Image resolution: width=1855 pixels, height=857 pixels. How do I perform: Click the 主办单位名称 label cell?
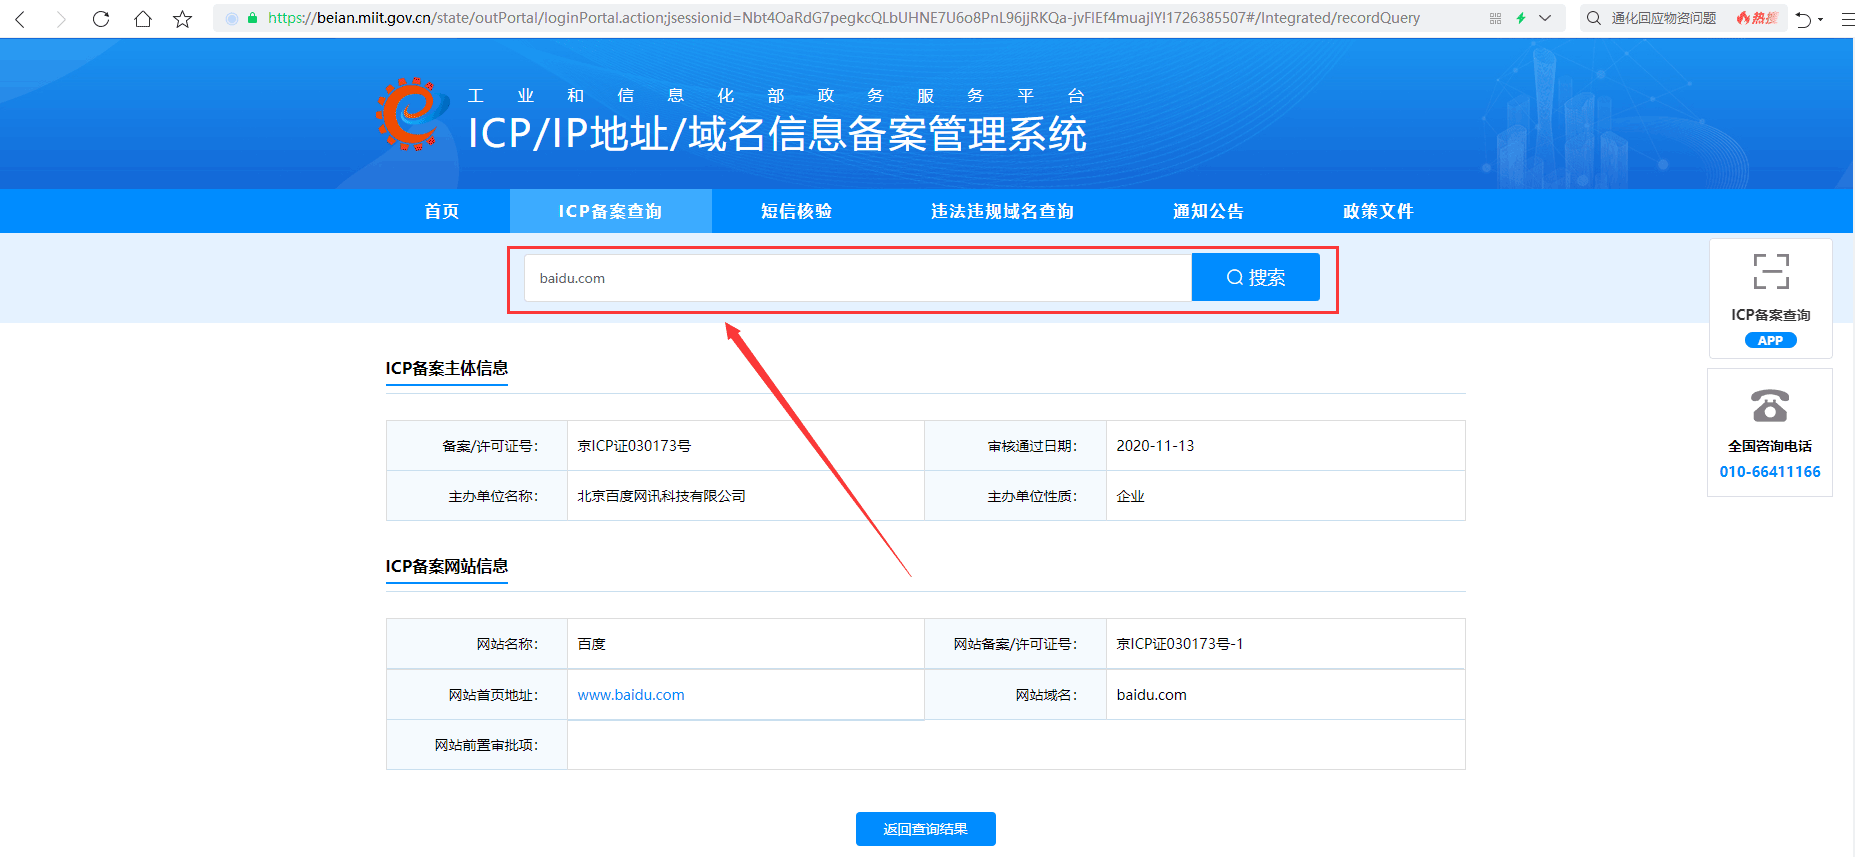[x=477, y=496]
